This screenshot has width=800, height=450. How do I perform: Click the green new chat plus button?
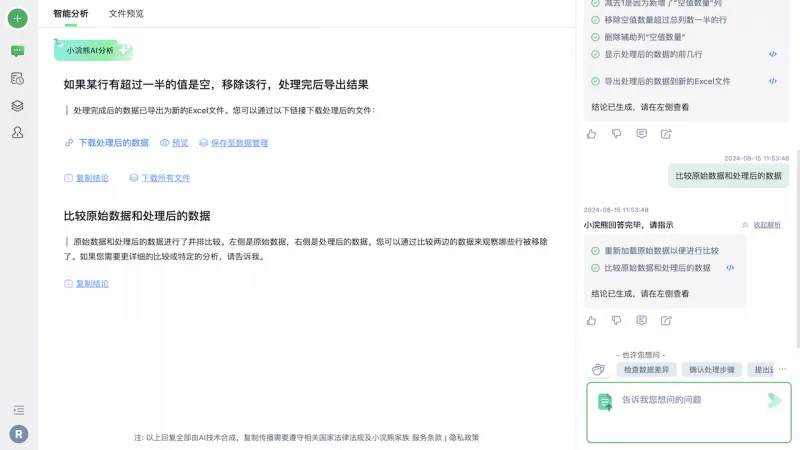[x=17, y=18]
